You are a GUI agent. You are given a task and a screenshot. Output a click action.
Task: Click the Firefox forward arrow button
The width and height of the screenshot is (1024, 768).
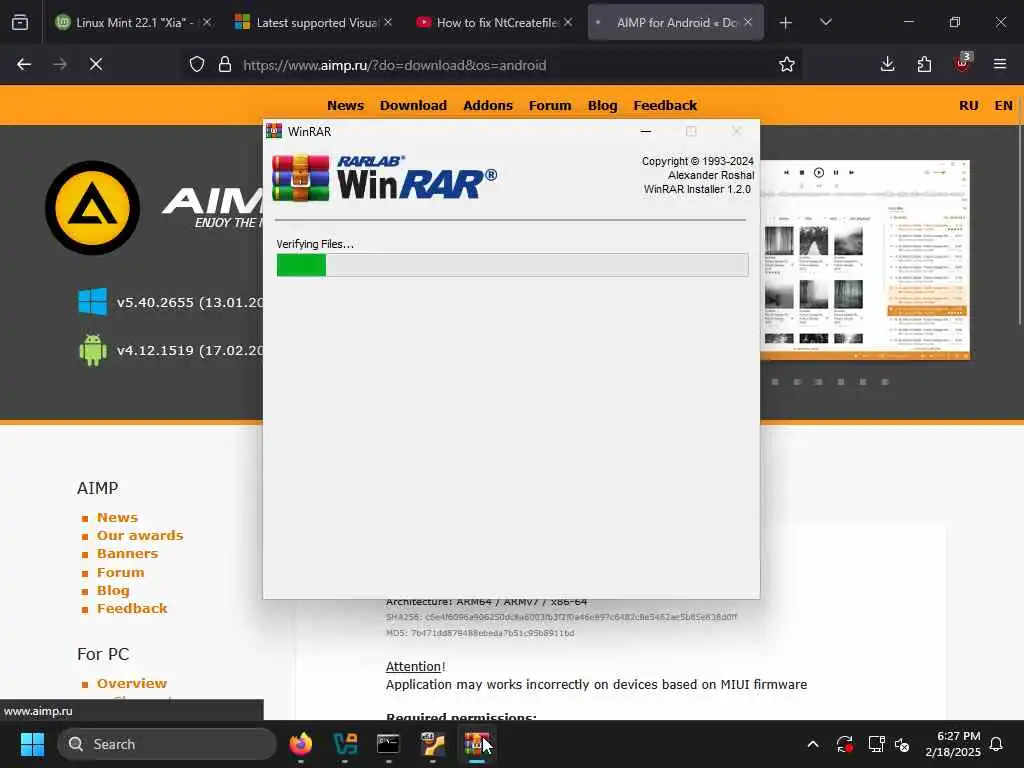pos(60,65)
